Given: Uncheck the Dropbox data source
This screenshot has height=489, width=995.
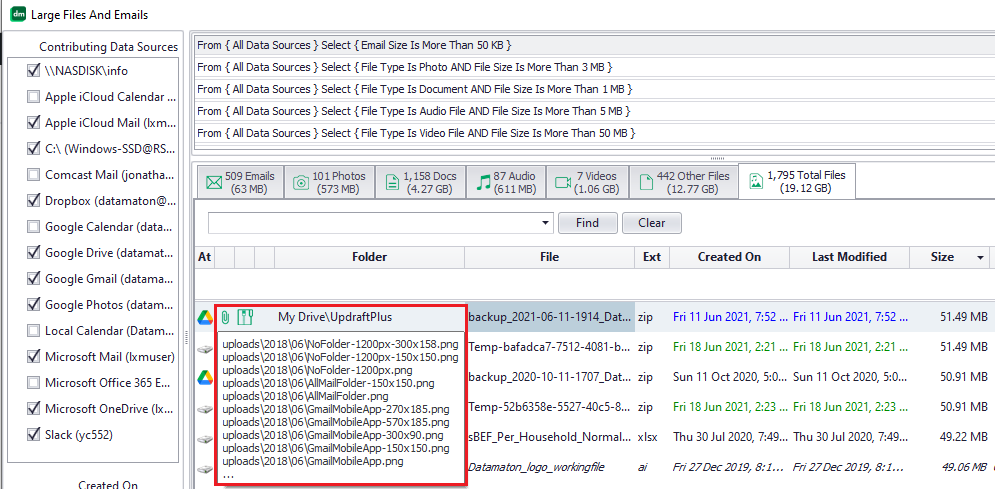Looking at the screenshot, I should [x=33, y=200].
